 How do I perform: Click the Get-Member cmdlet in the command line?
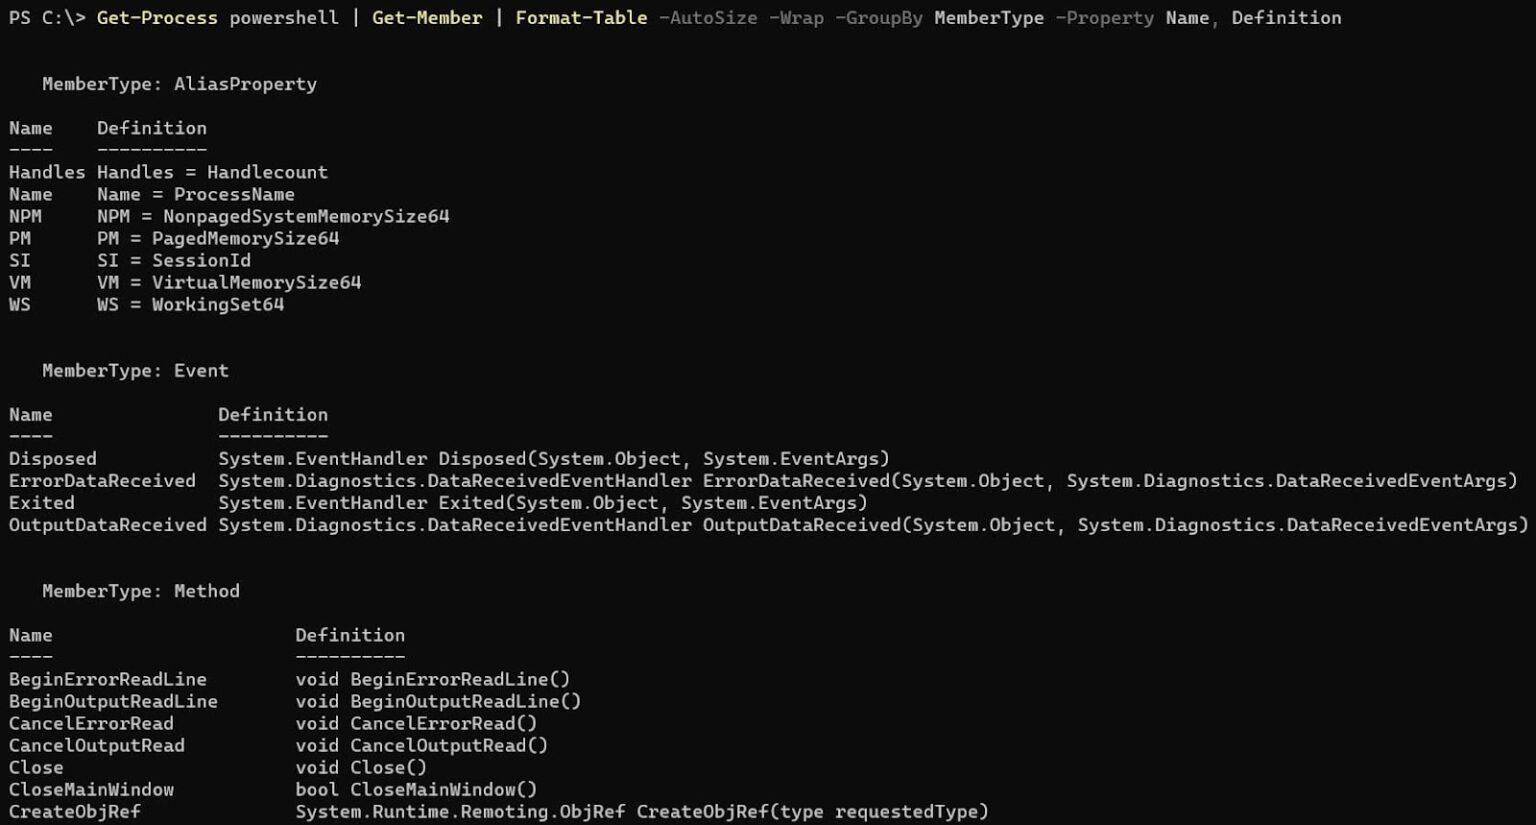pos(427,18)
